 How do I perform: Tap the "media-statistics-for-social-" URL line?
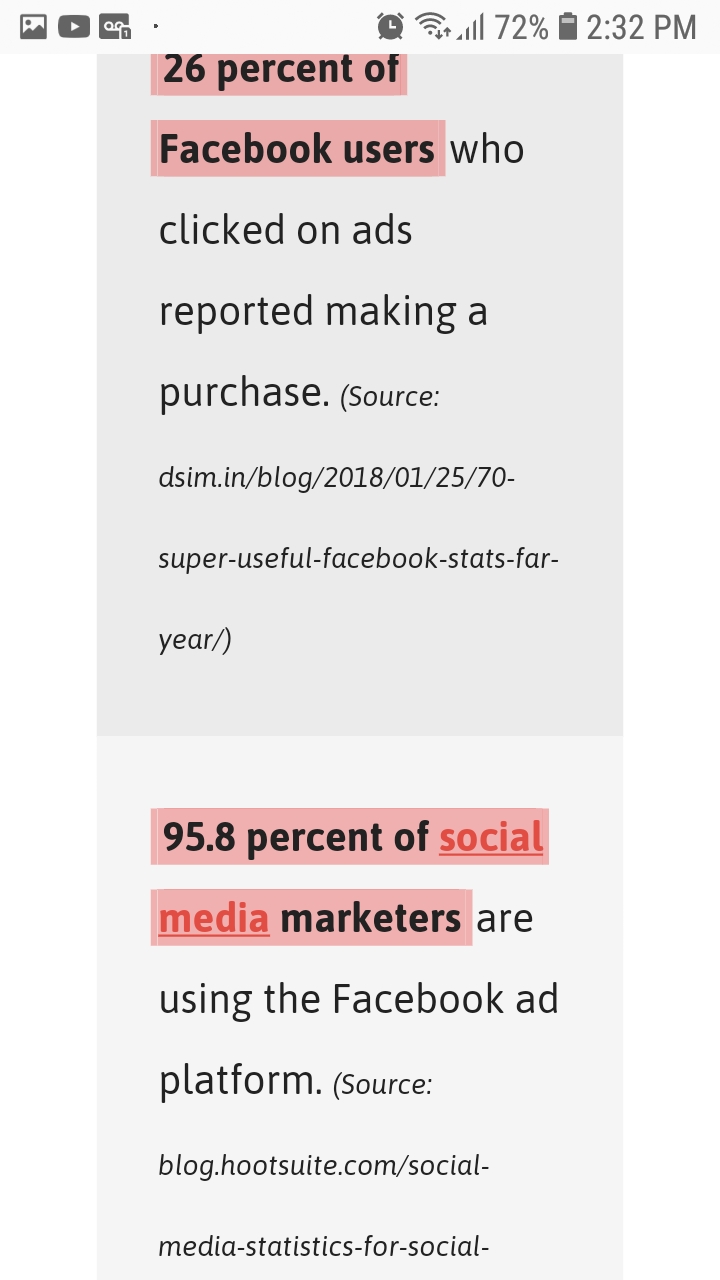(323, 1246)
